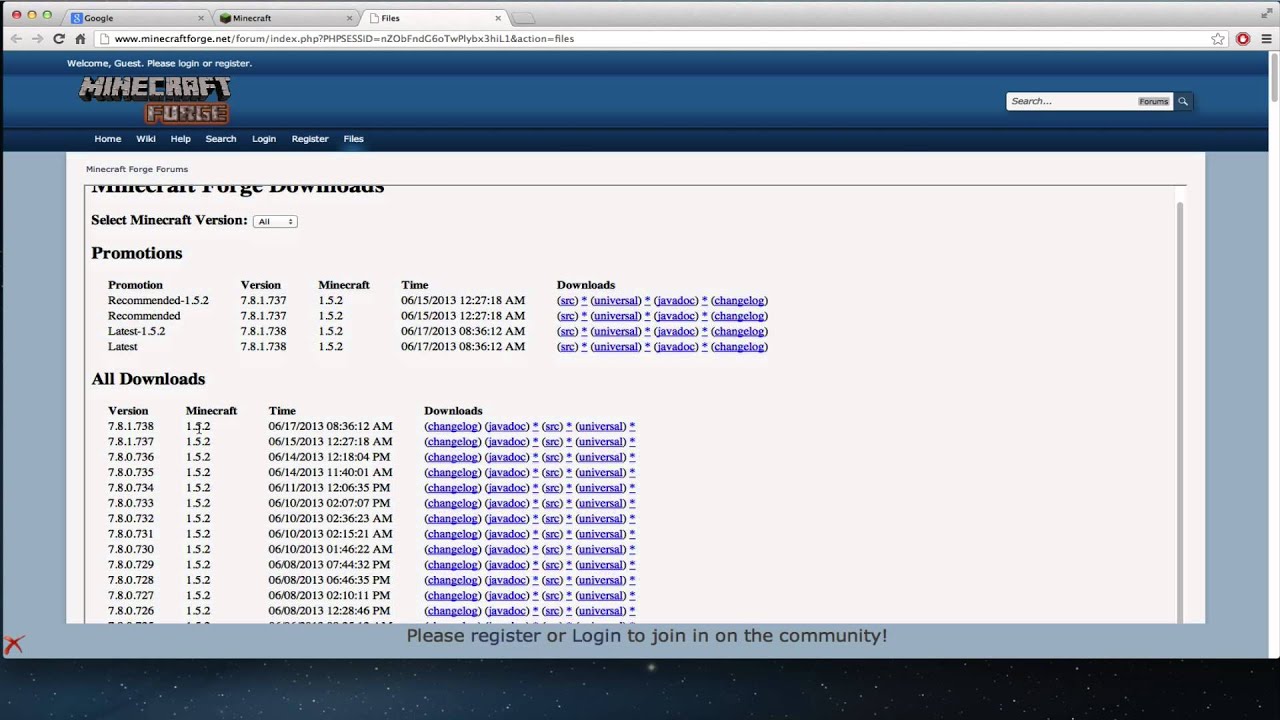Viewport: 1280px width, 720px height.
Task: Open Wiki in the forum nav
Action: (146, 139)
